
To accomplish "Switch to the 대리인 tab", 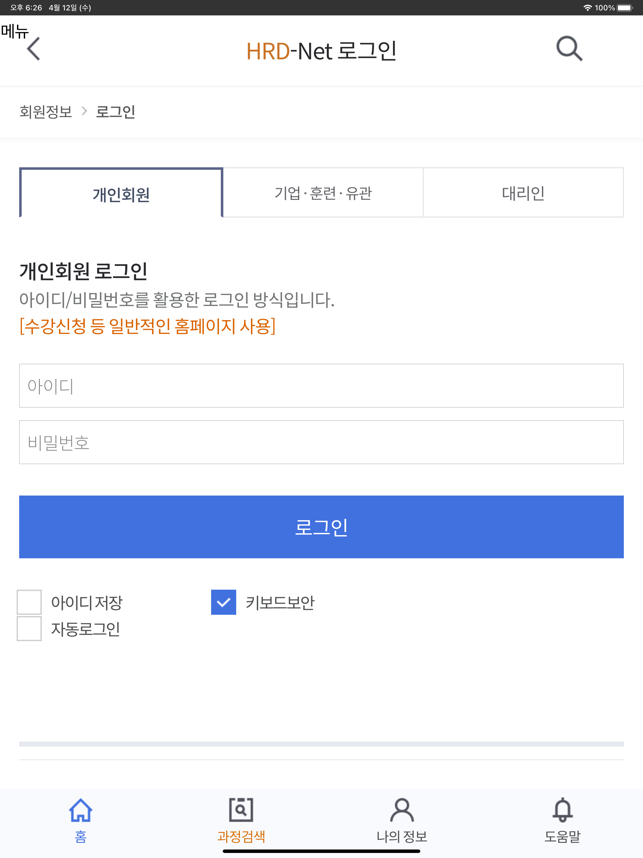I will pyautogui.click(x=523, y=193).
